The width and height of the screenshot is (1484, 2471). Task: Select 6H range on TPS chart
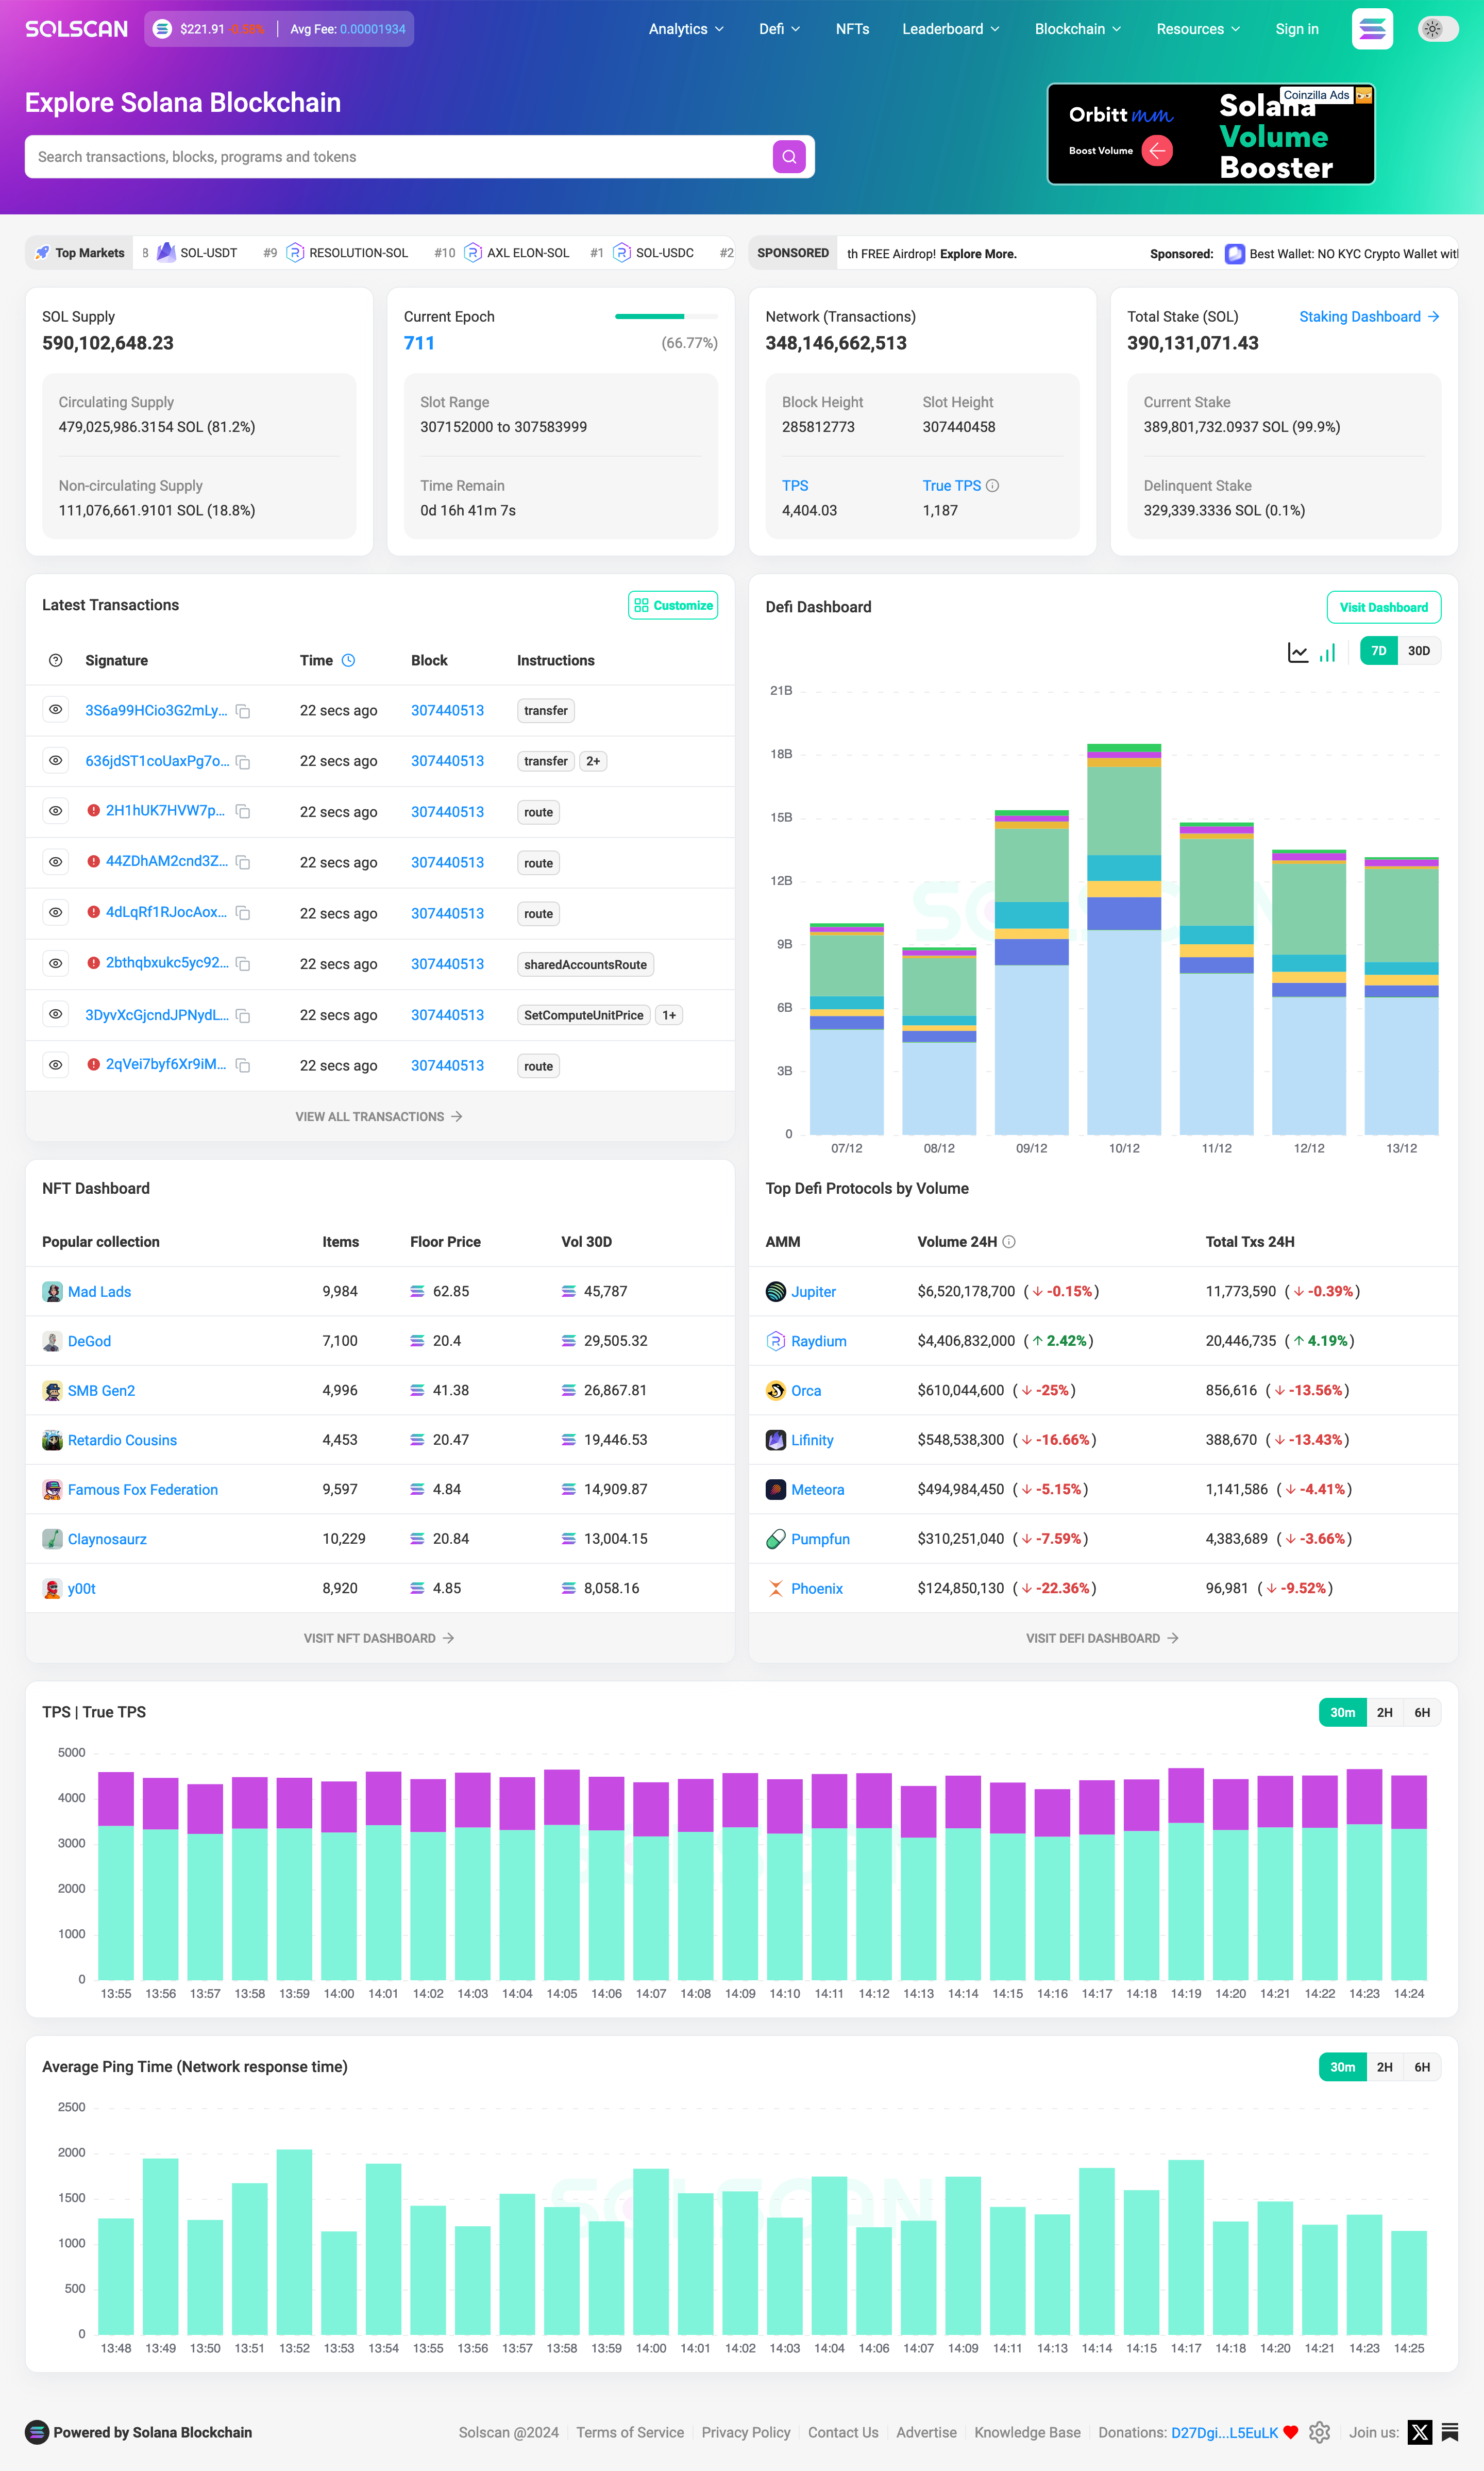coord(1422,1713)
